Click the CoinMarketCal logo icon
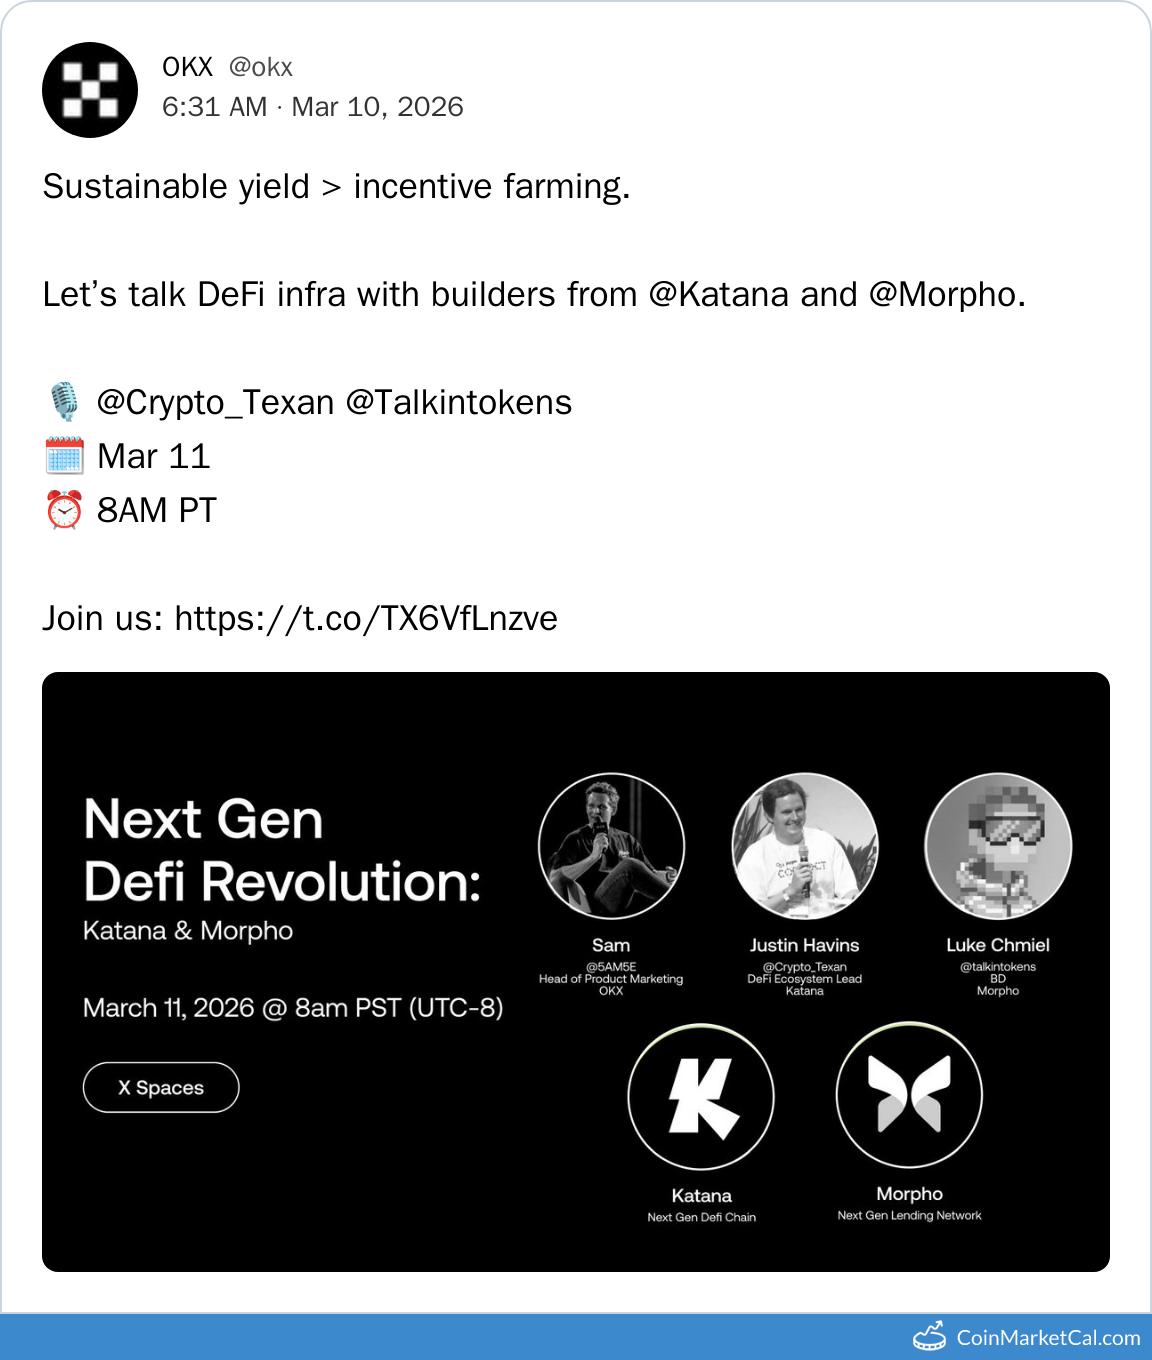Viewport: 1152px width, 1360px height. coord(930,1337)
